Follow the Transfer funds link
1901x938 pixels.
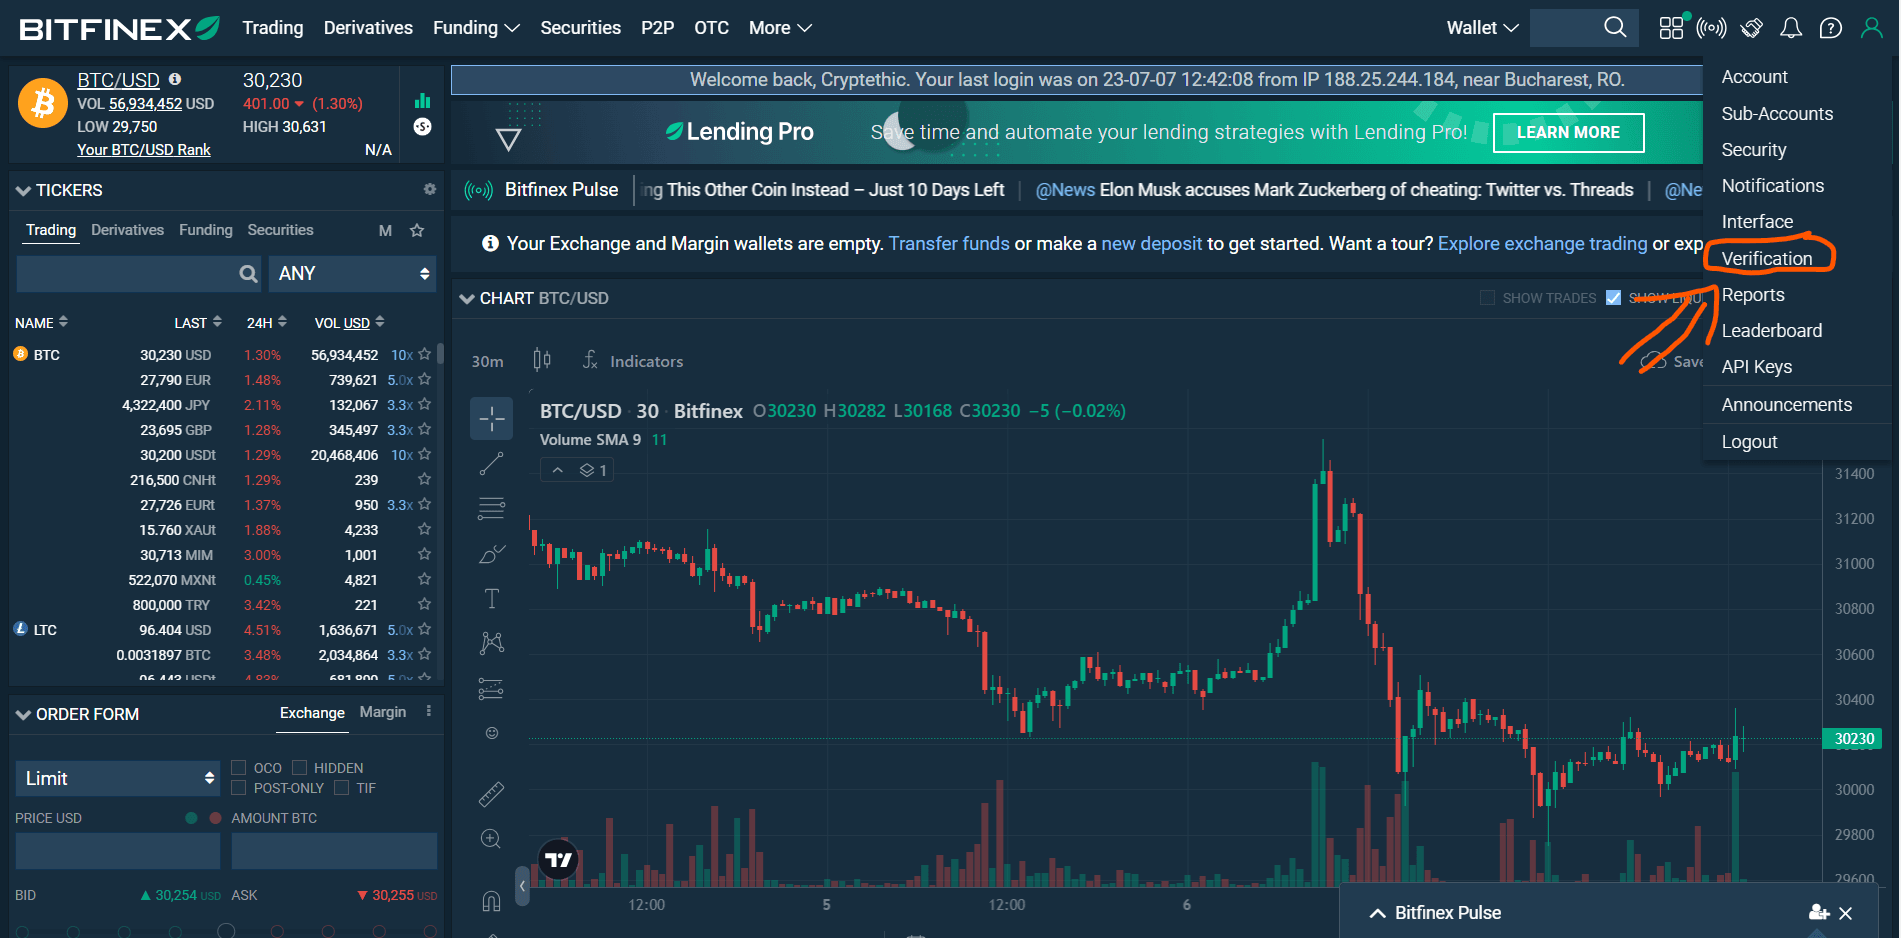coord(949,243)
